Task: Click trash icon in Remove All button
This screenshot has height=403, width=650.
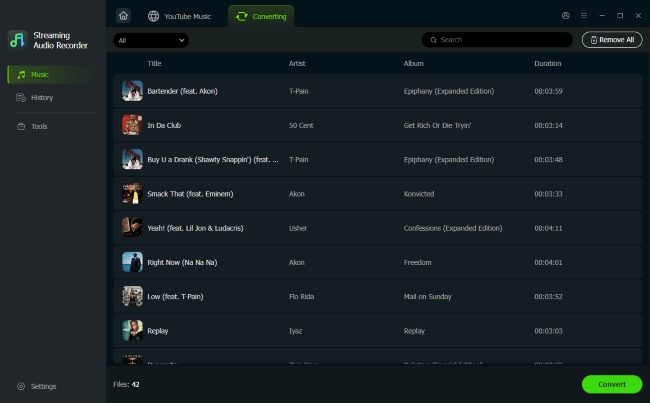Action: pos(594,40)
